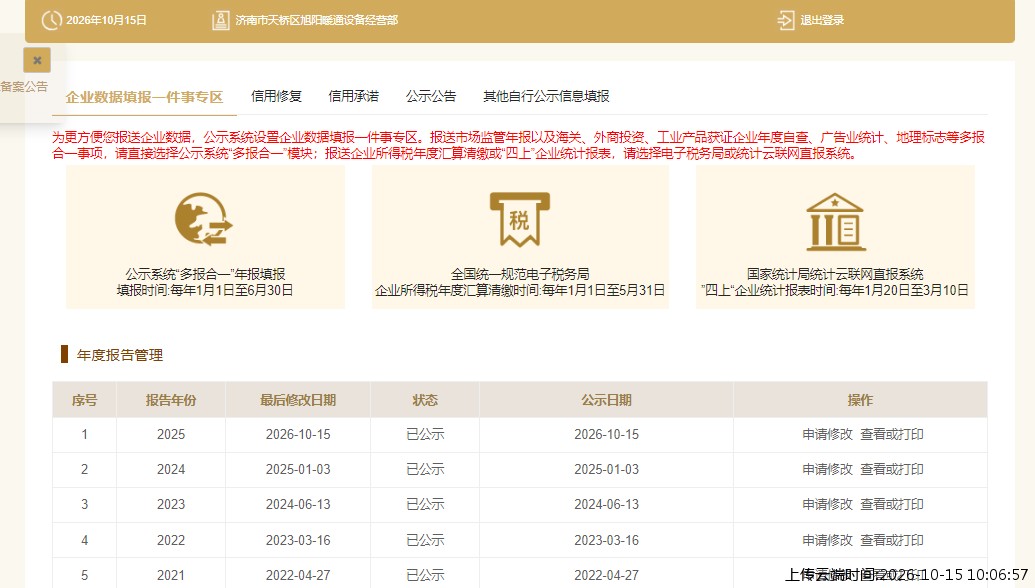
Task: Click the 操作 column header
Action: pos(860,400)
